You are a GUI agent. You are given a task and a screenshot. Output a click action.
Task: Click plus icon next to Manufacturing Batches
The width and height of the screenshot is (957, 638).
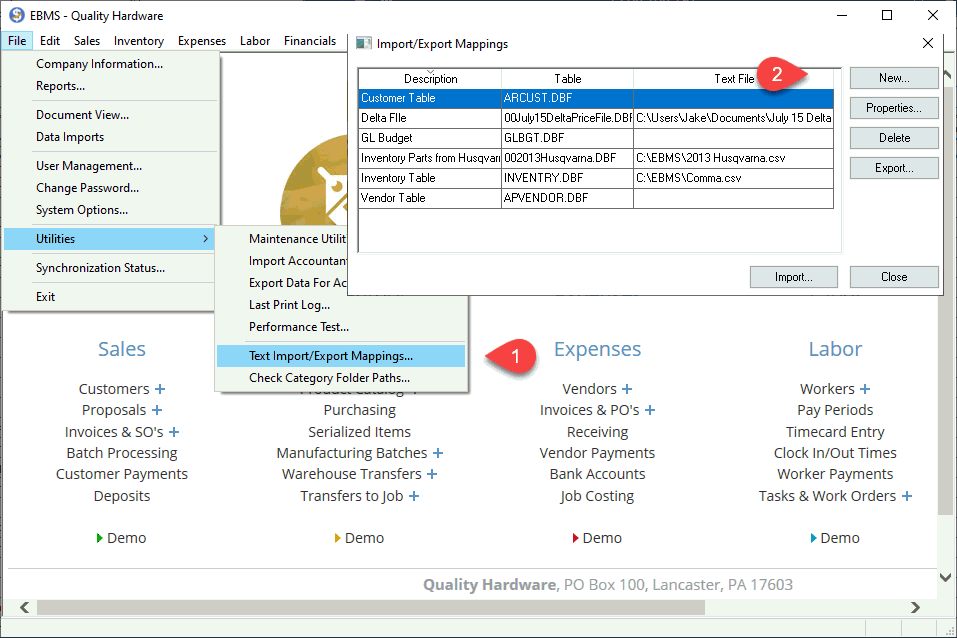click(438, 453)
